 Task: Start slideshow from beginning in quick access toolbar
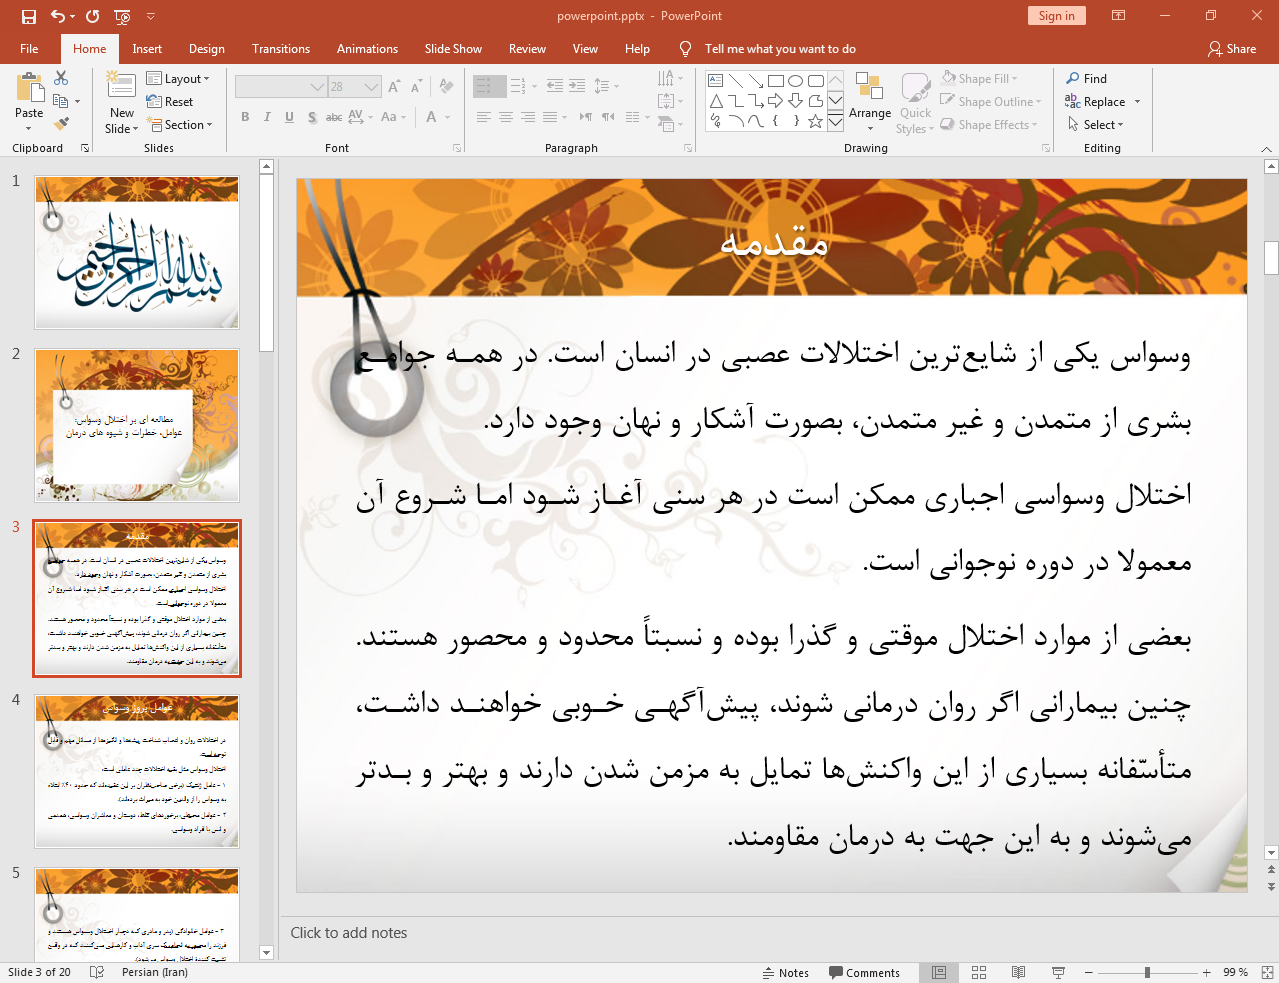[122, 16]
